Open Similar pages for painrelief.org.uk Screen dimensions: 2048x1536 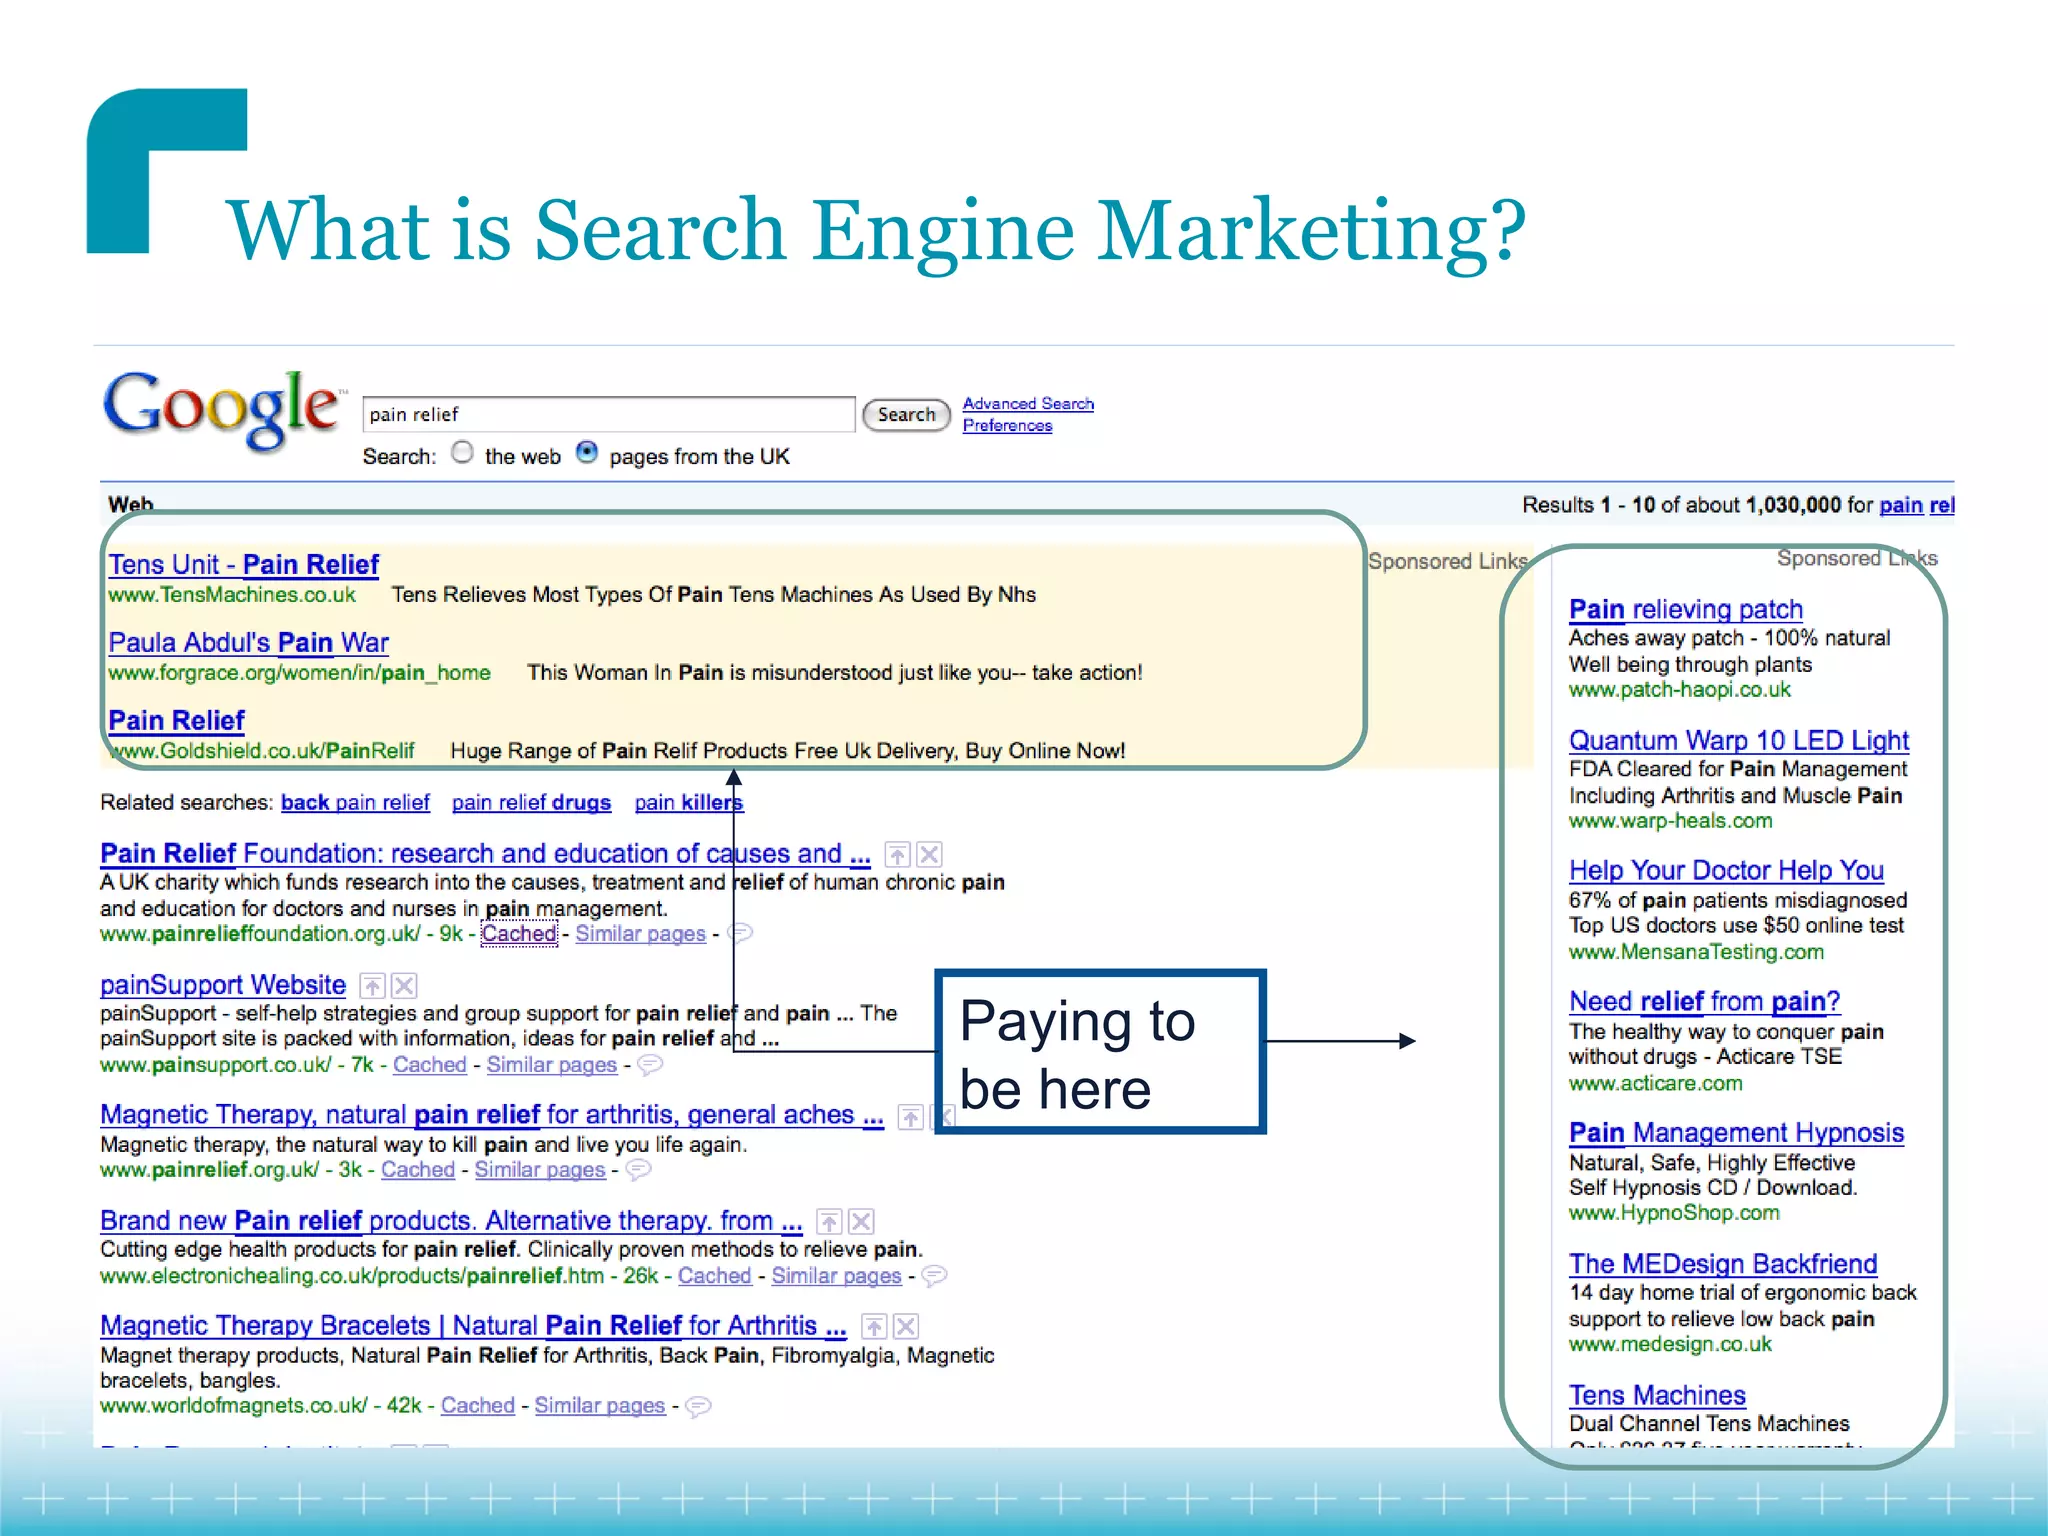[540, 1170]
